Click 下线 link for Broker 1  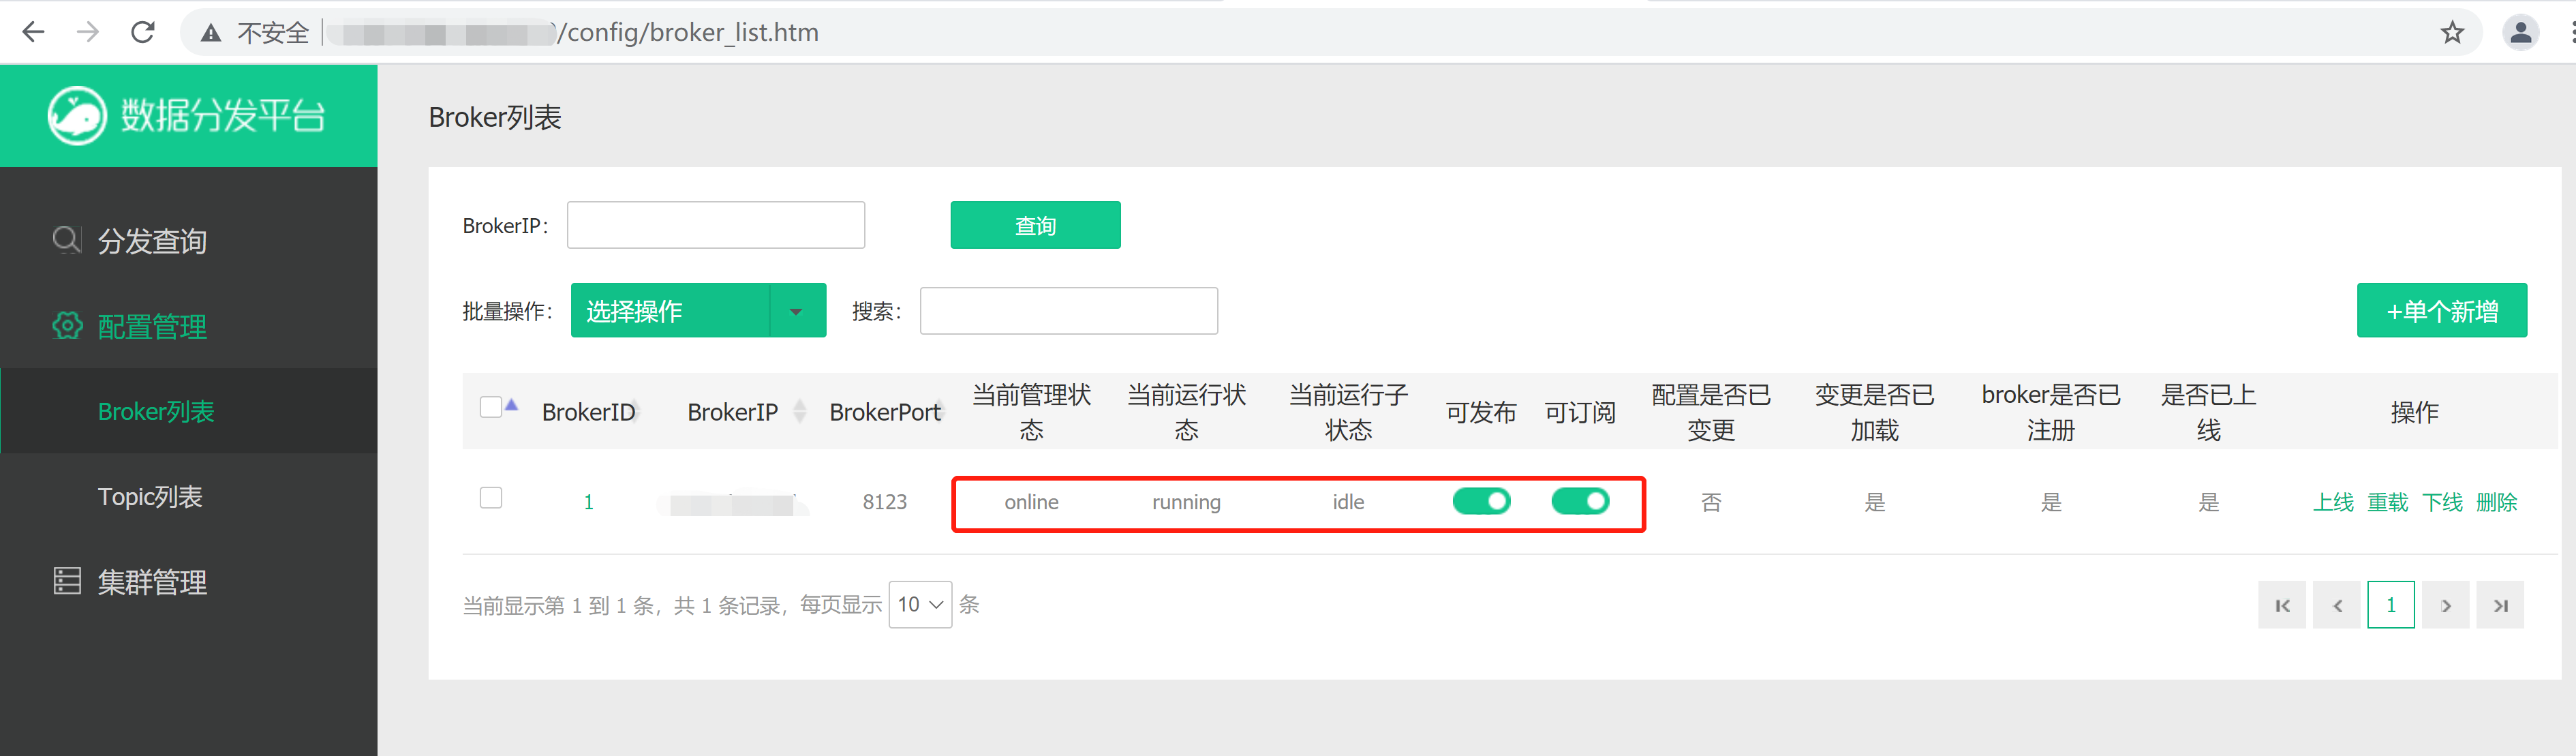[2442, 502]
